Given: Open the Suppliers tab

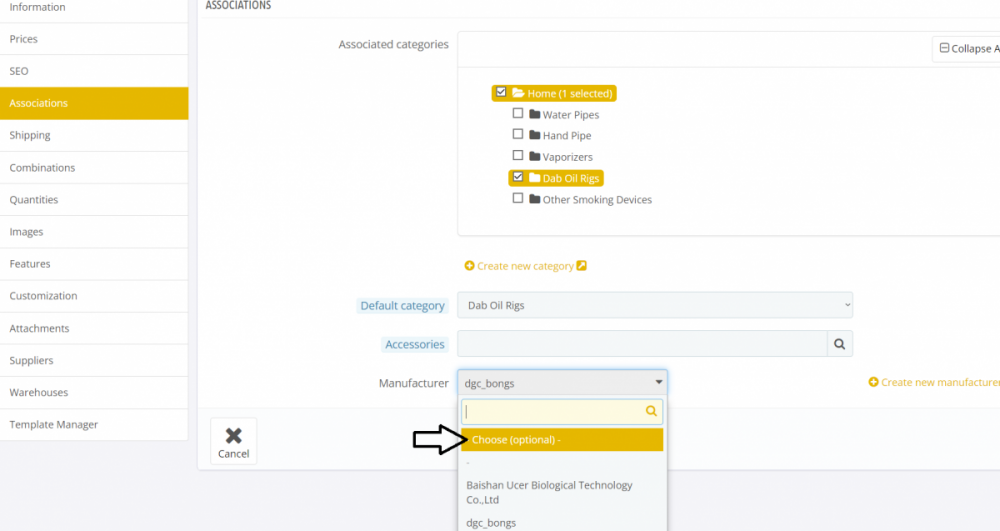Looking at the screenshot, I should click(x=94, y=360).
